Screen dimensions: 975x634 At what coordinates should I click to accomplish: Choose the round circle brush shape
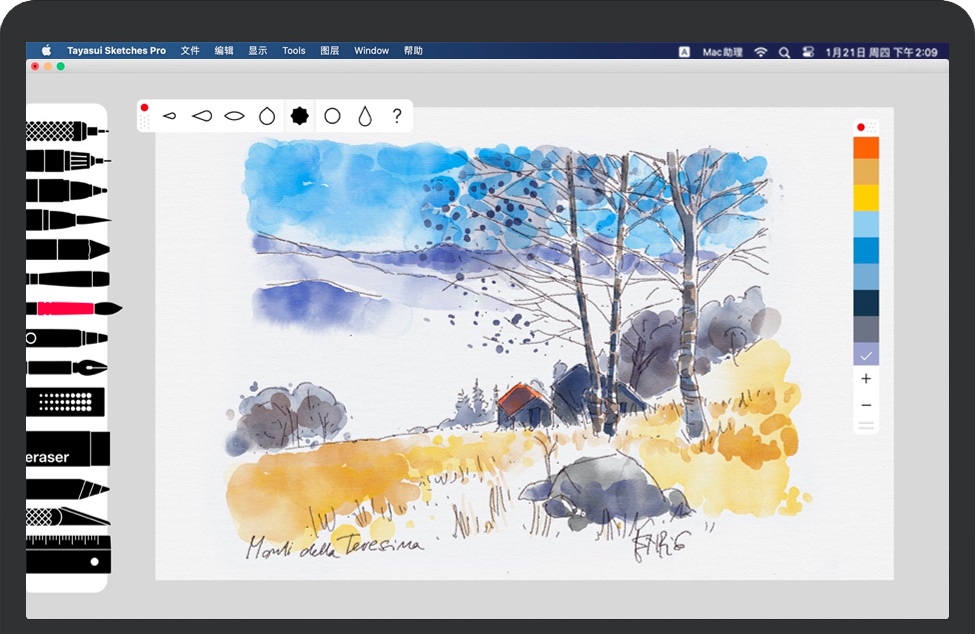pos(333,116)
